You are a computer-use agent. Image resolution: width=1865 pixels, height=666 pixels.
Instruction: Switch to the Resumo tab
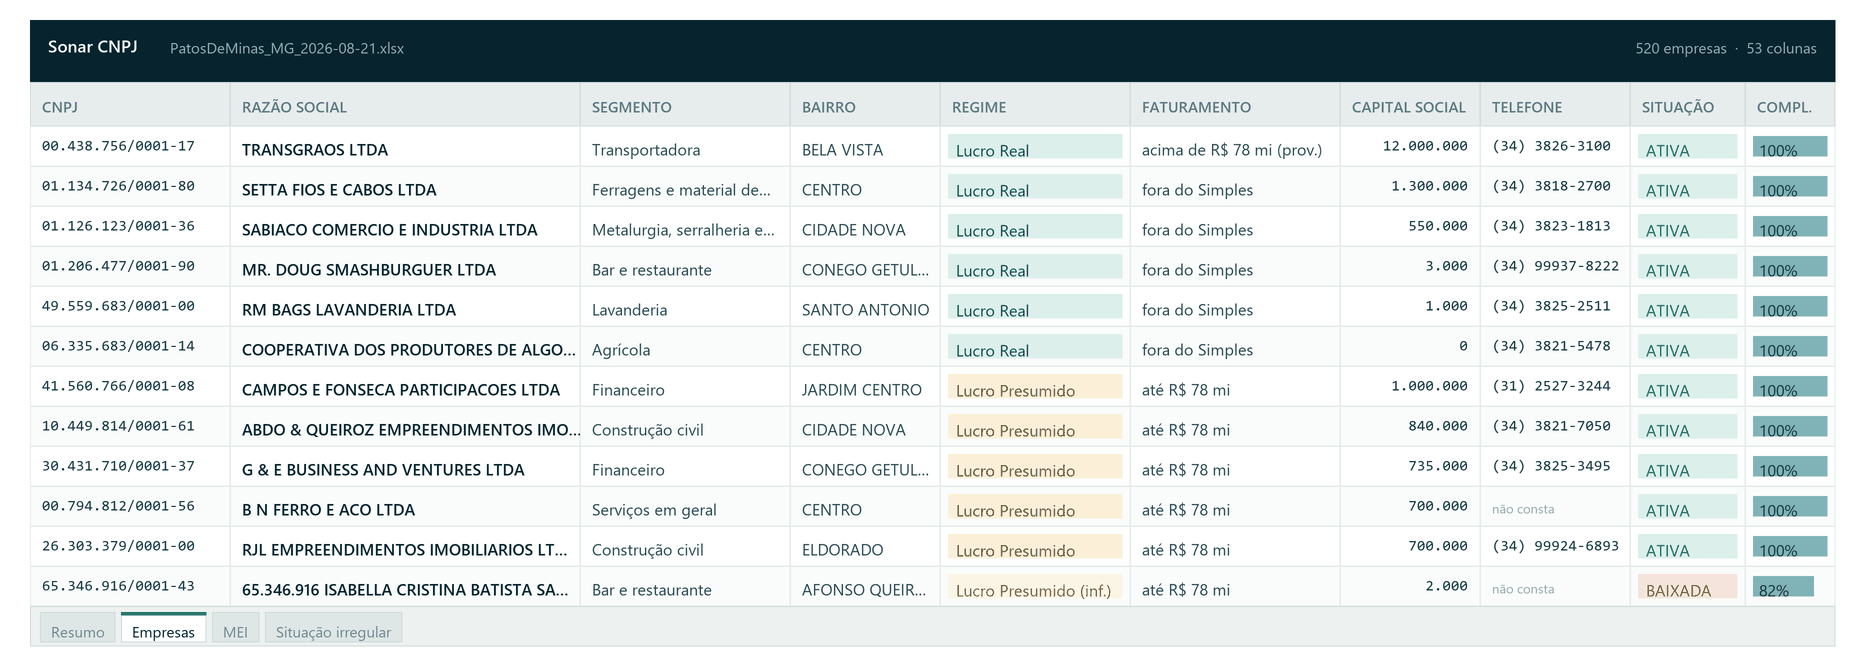[77, 629]
